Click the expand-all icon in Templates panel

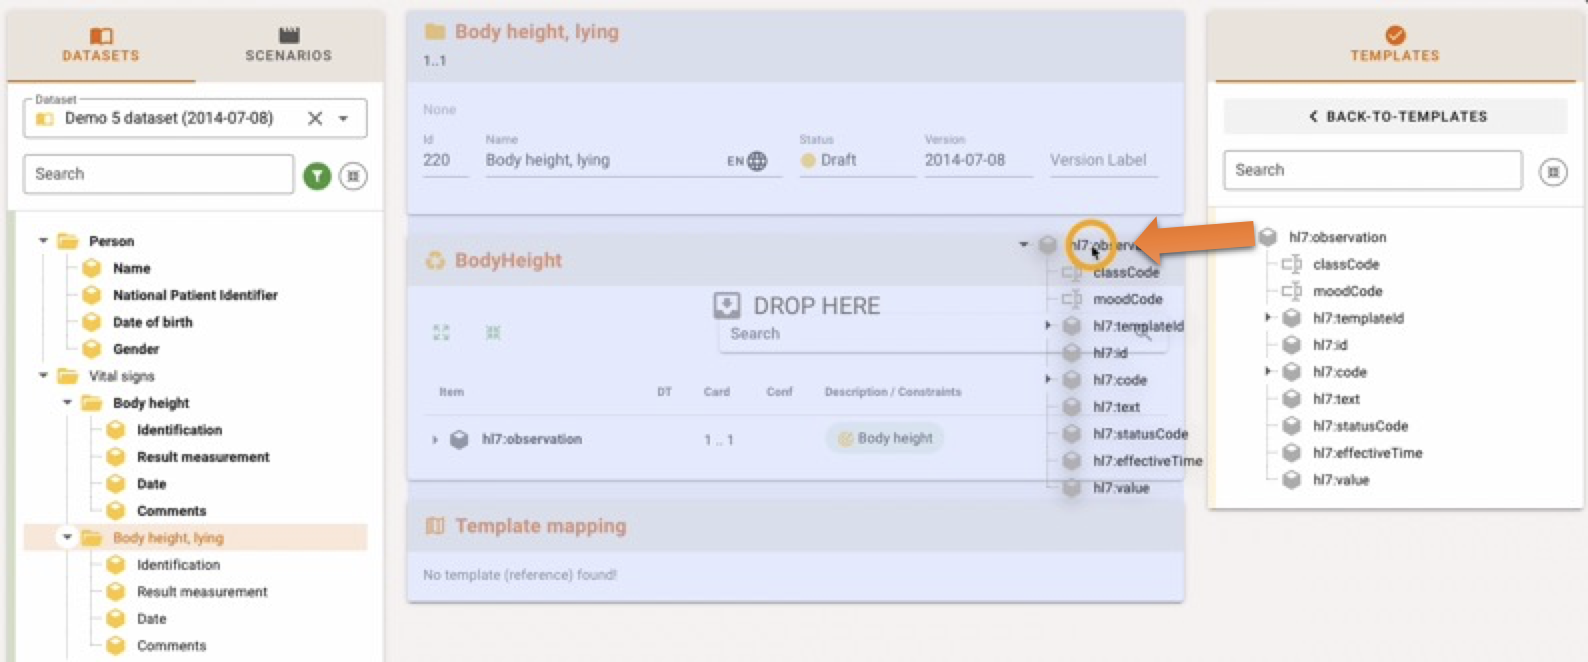[x=1552, y=172]
